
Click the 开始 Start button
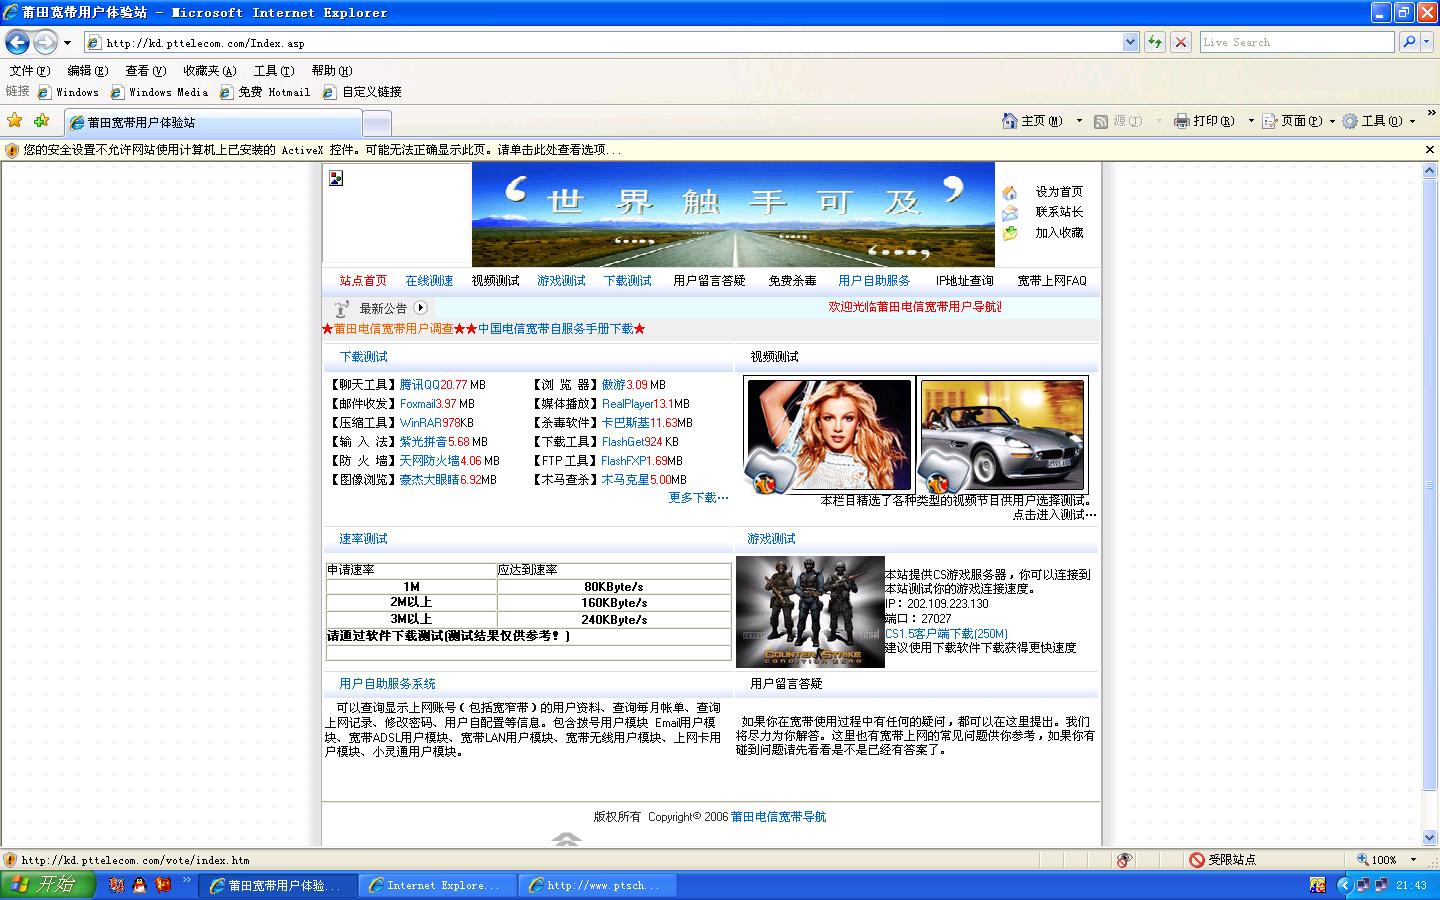48,885
